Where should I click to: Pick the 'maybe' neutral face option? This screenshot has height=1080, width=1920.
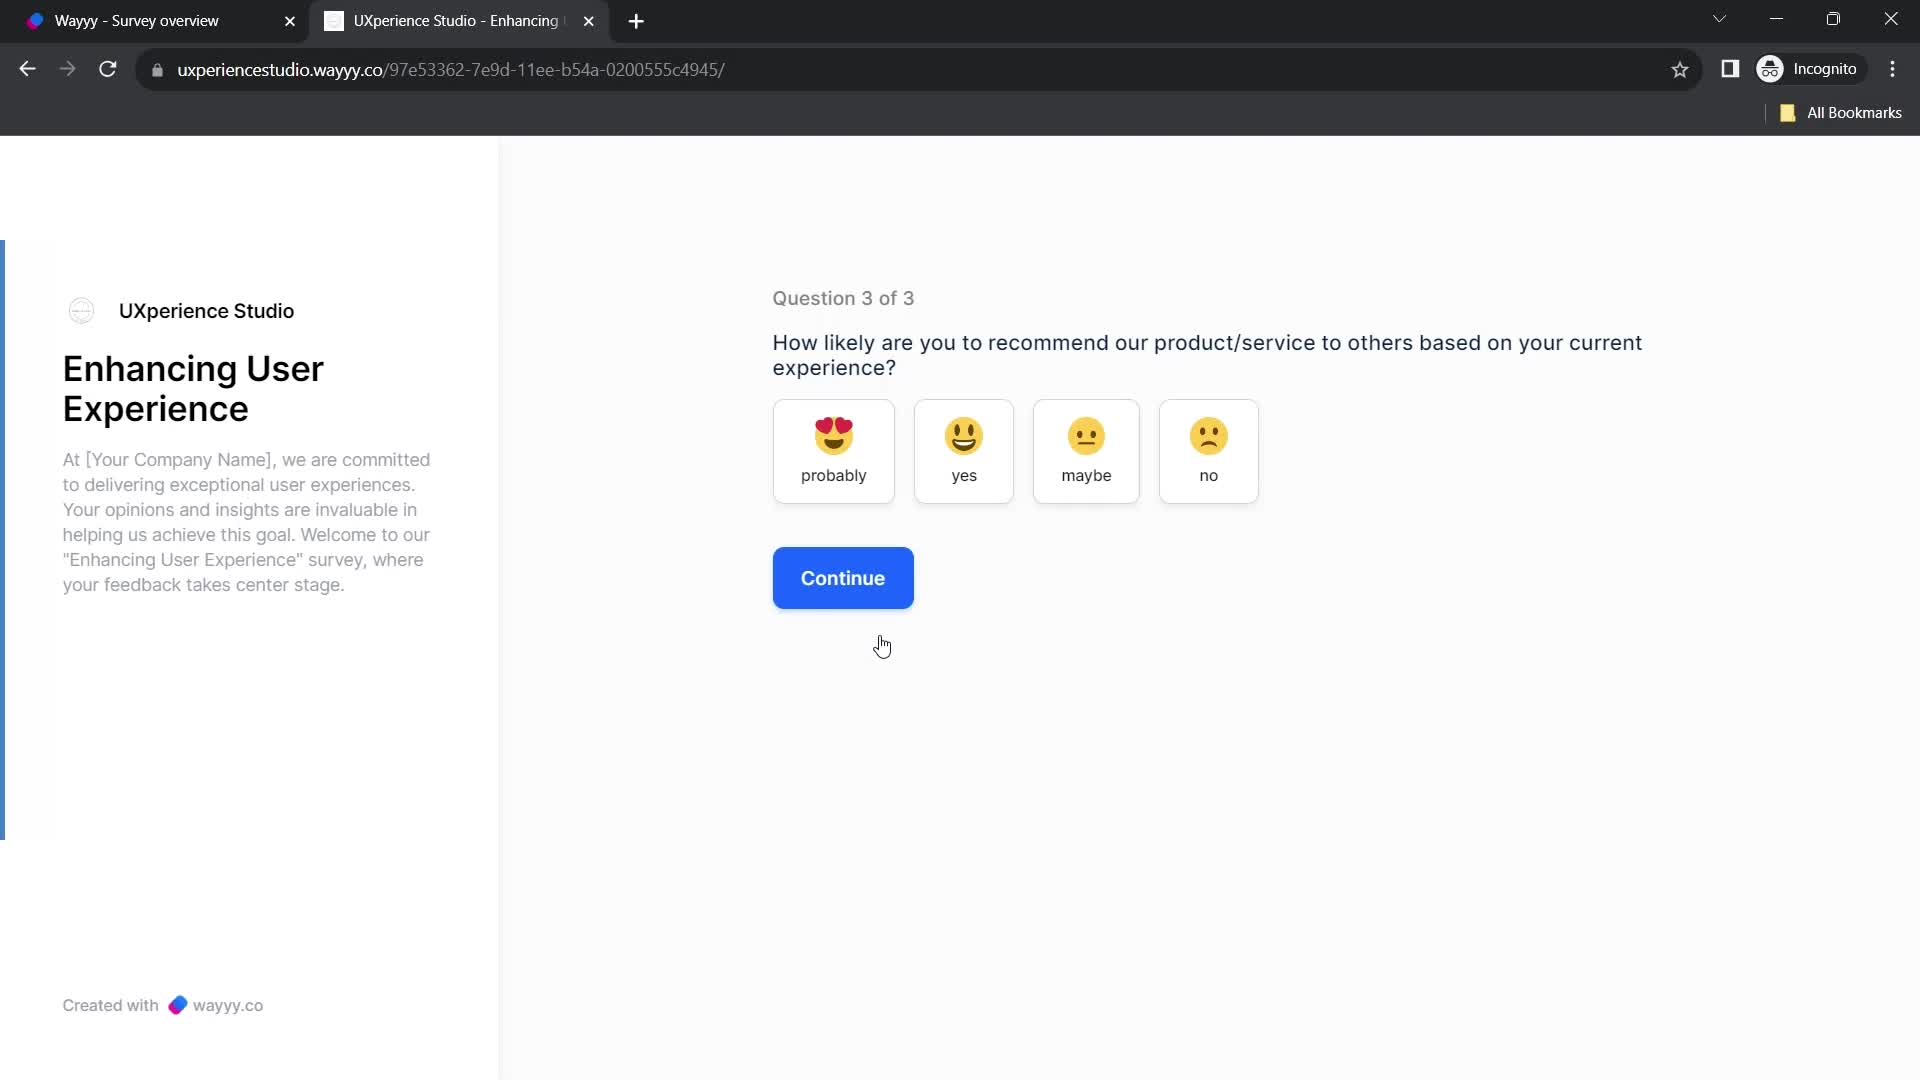[1086, 451]
